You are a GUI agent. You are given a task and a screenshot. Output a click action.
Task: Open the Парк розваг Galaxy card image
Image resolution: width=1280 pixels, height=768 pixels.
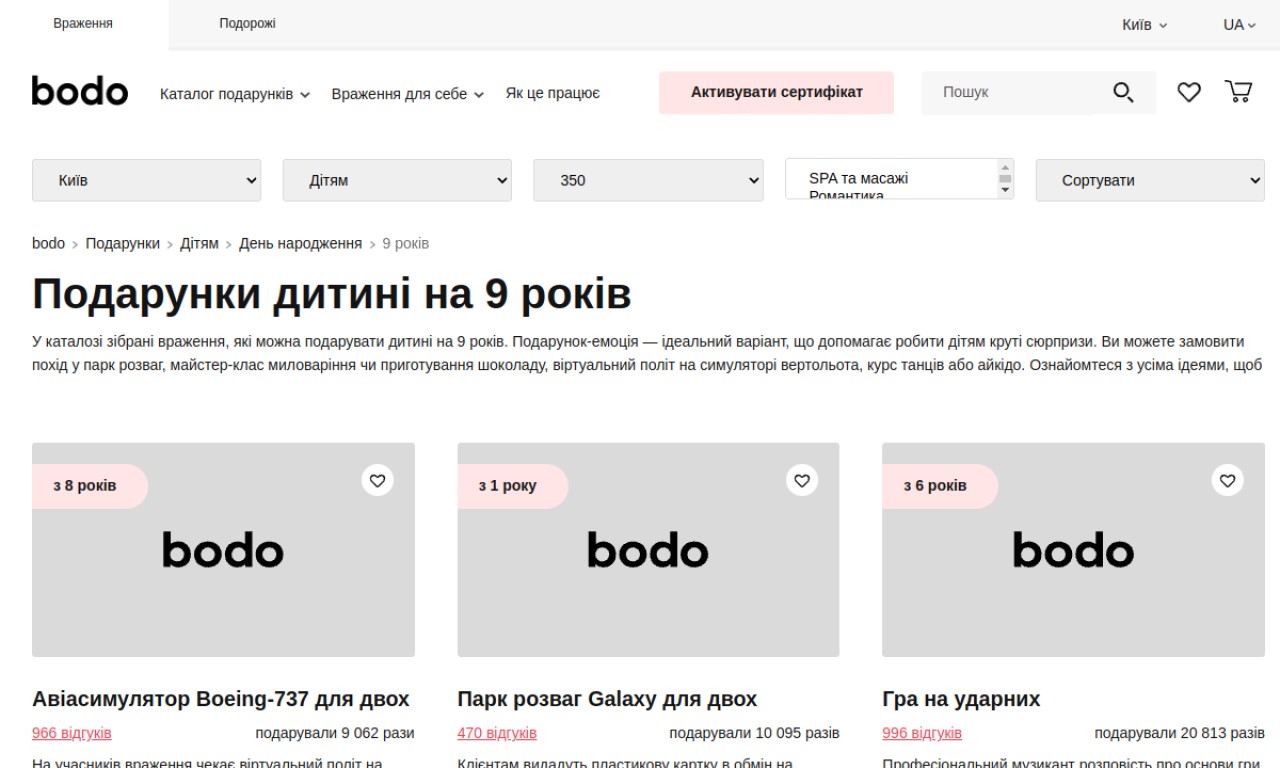(648, 550)
